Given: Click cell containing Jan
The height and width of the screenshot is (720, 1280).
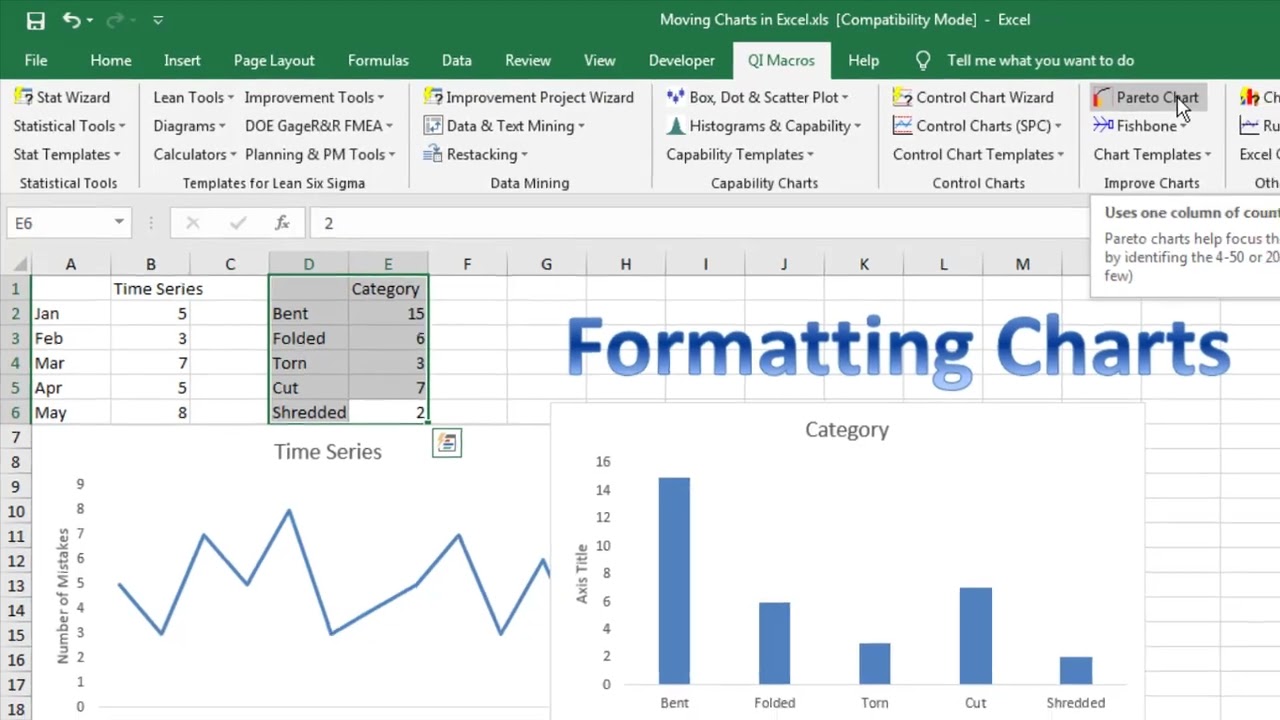Looking at the screenshot, I should (x=71, y=313).
